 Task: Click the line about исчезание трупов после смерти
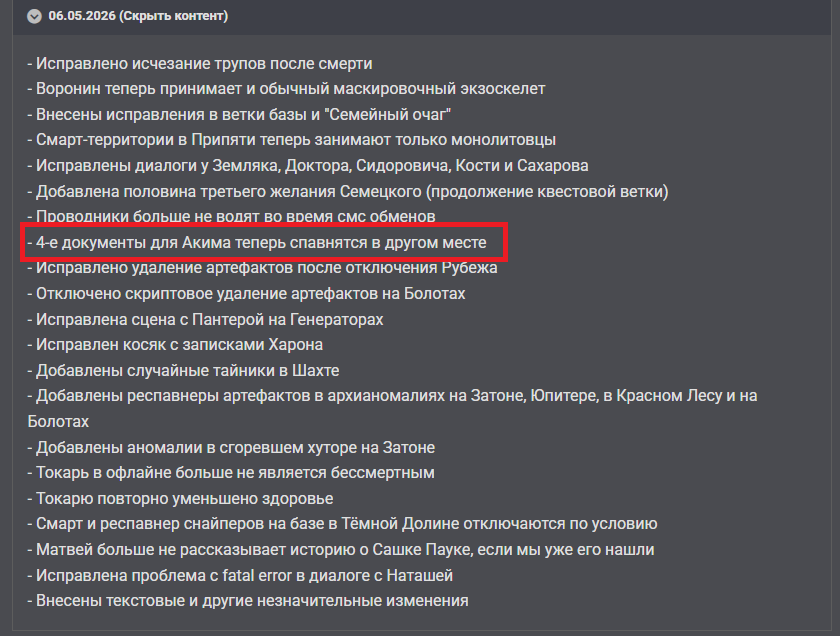pos(200,64)
